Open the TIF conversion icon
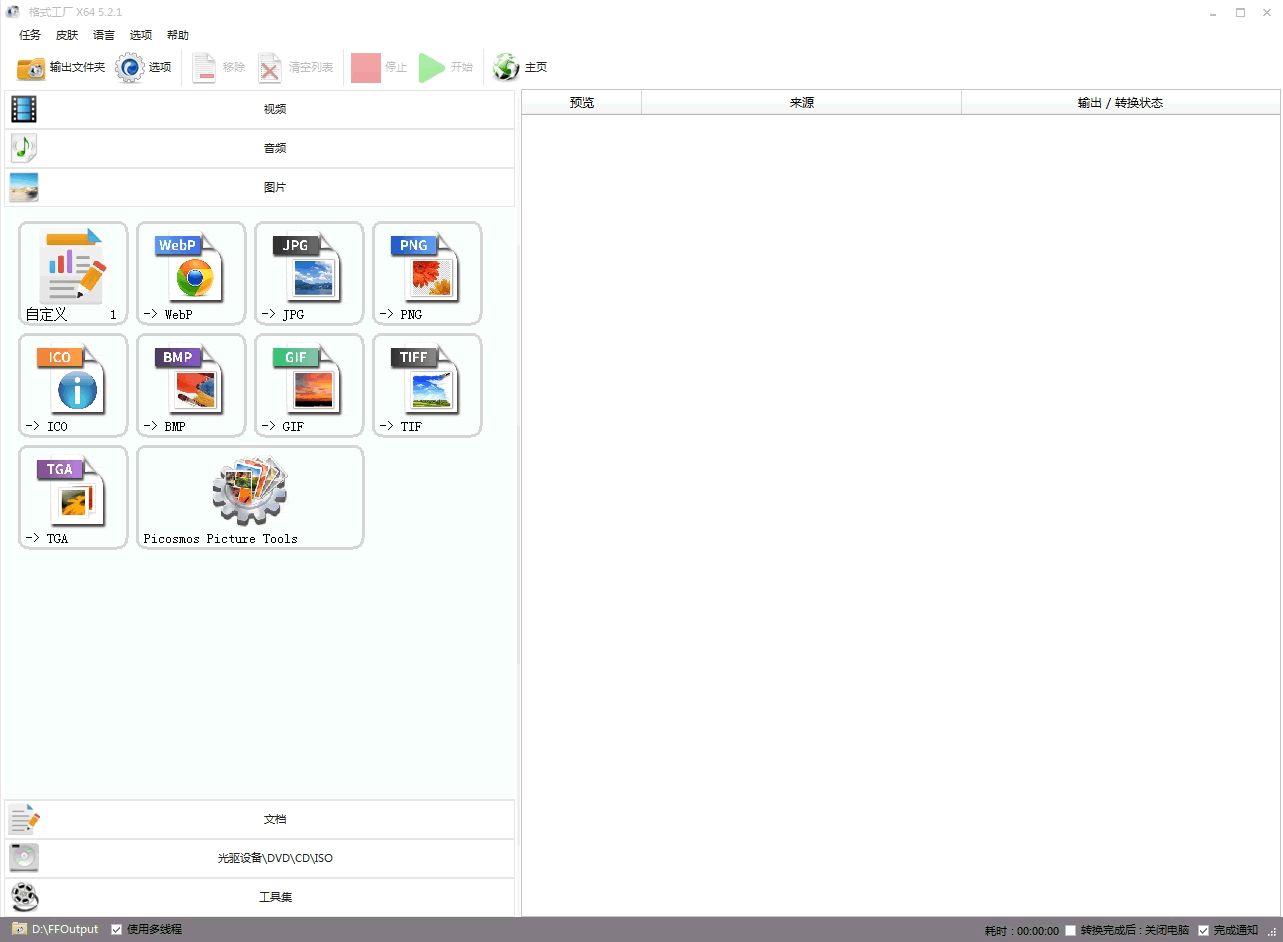1283x942 pixels. 426,384
